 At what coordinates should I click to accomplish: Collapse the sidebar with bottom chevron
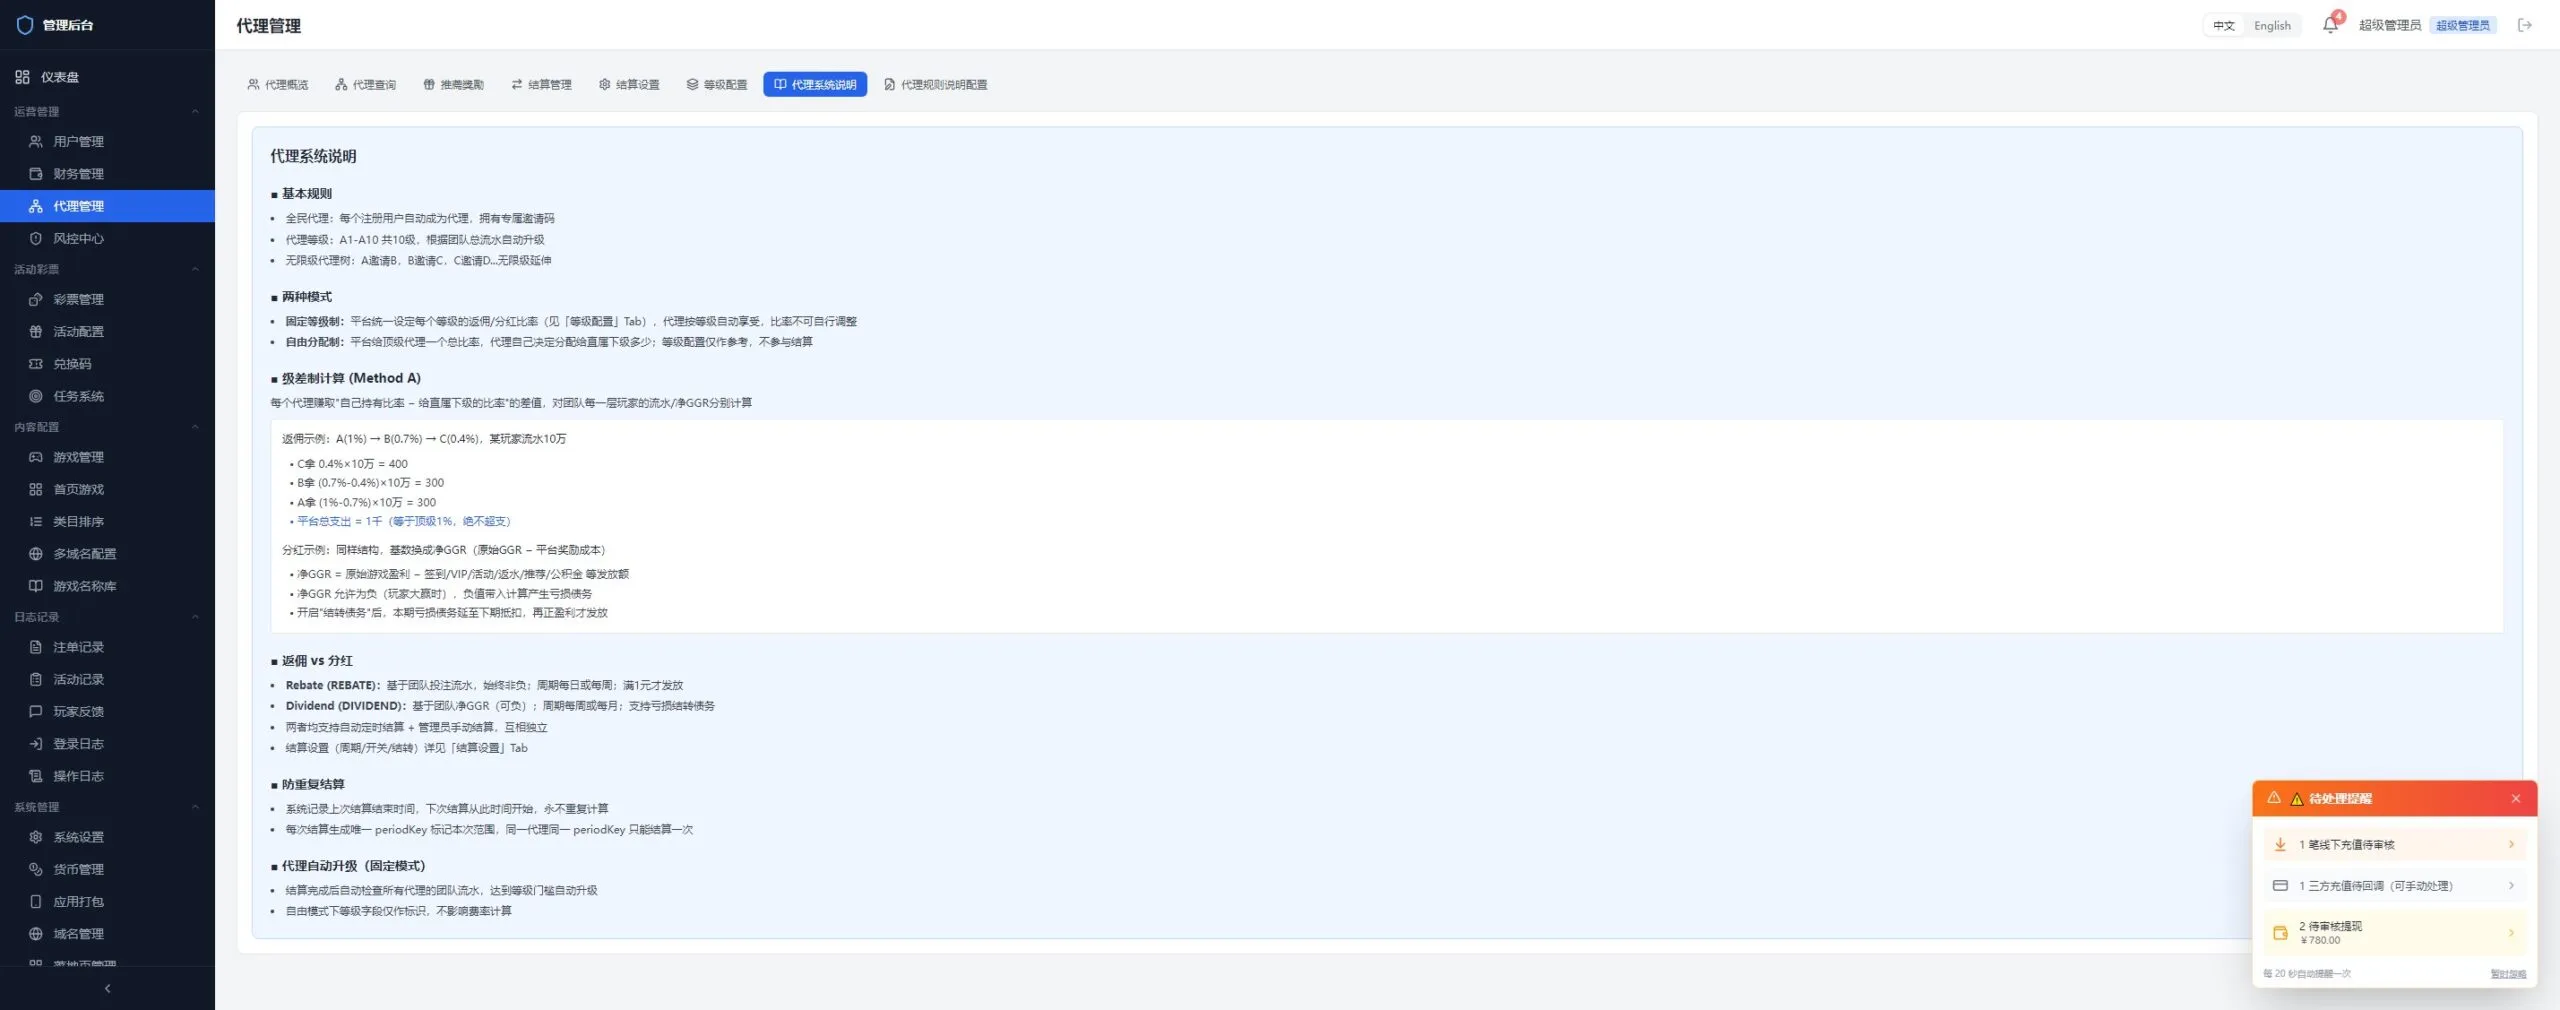coord(107,988)
